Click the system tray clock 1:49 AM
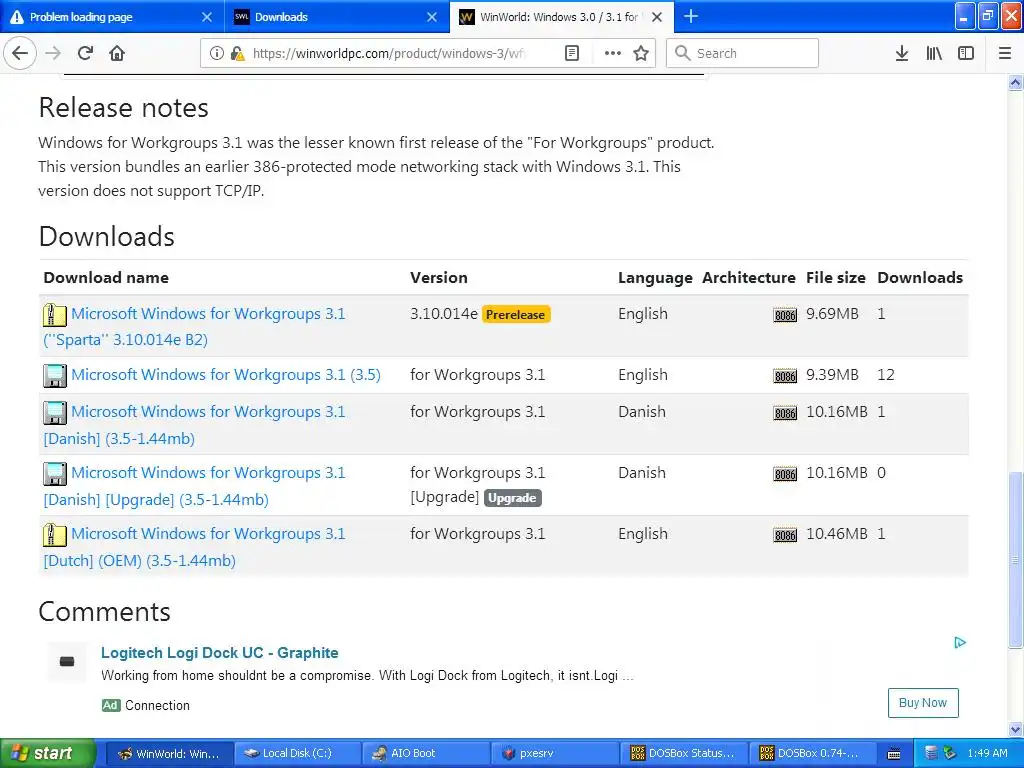 coord(987,753)
